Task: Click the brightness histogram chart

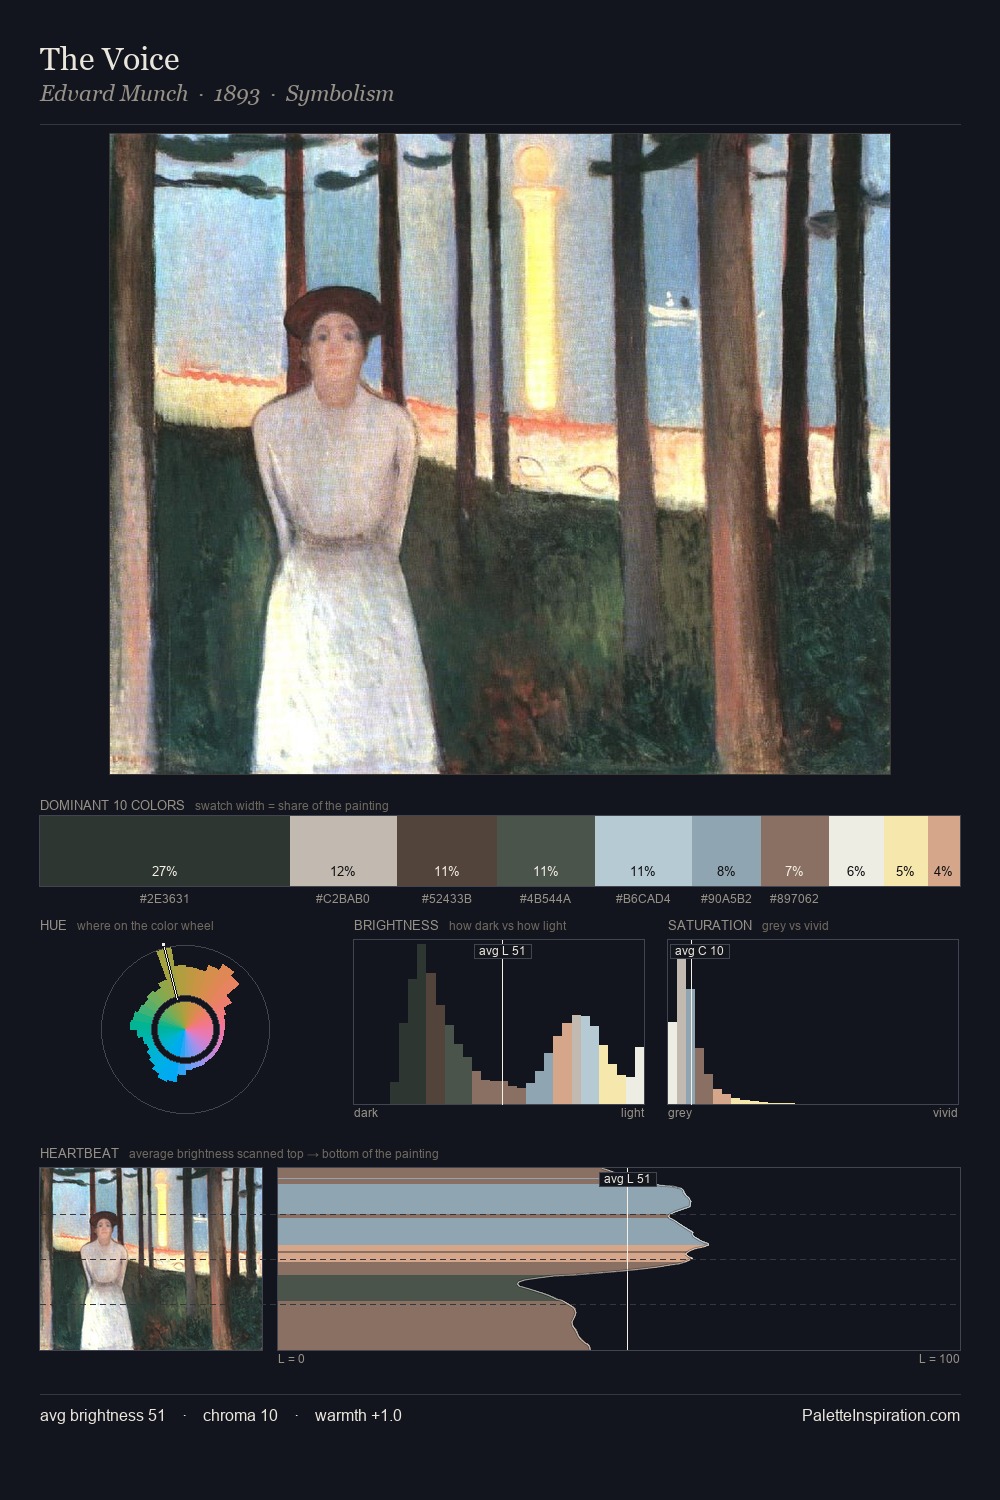Action: click(499, 1022)
